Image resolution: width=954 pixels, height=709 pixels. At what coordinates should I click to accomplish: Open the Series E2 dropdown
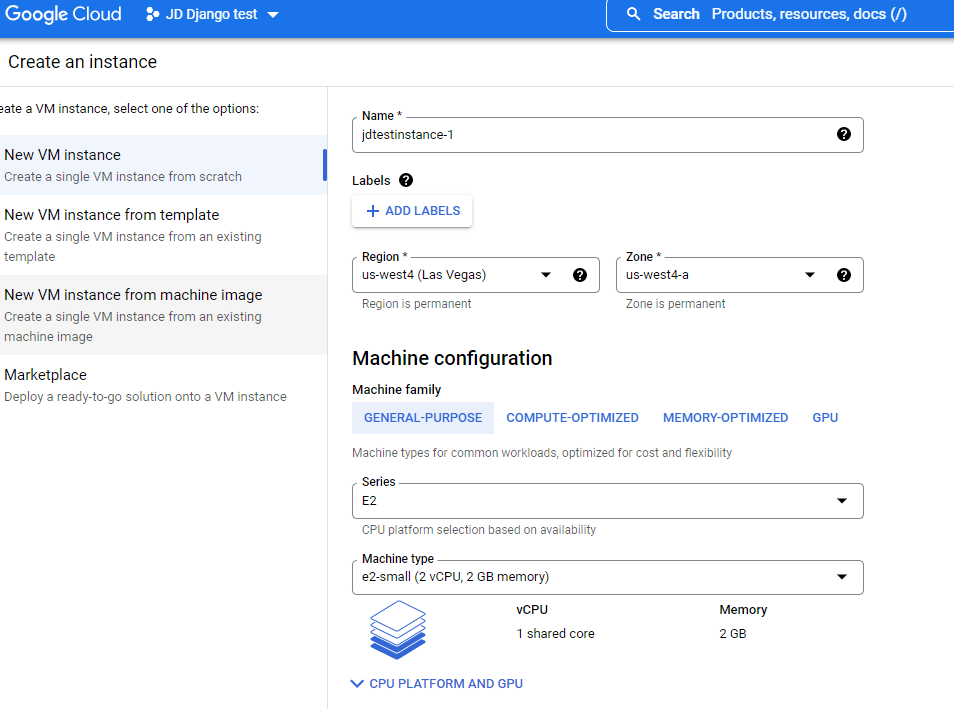(x=607, y=500)
